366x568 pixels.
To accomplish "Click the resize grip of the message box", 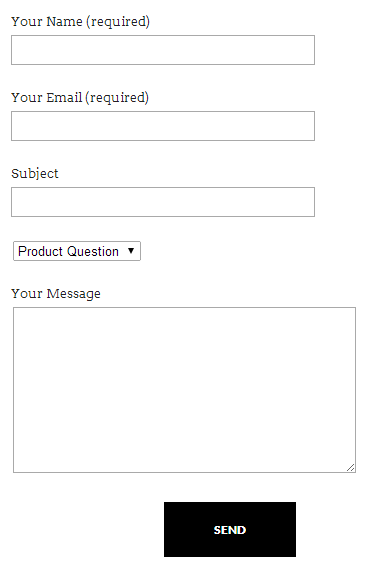I will pos(350,467).
